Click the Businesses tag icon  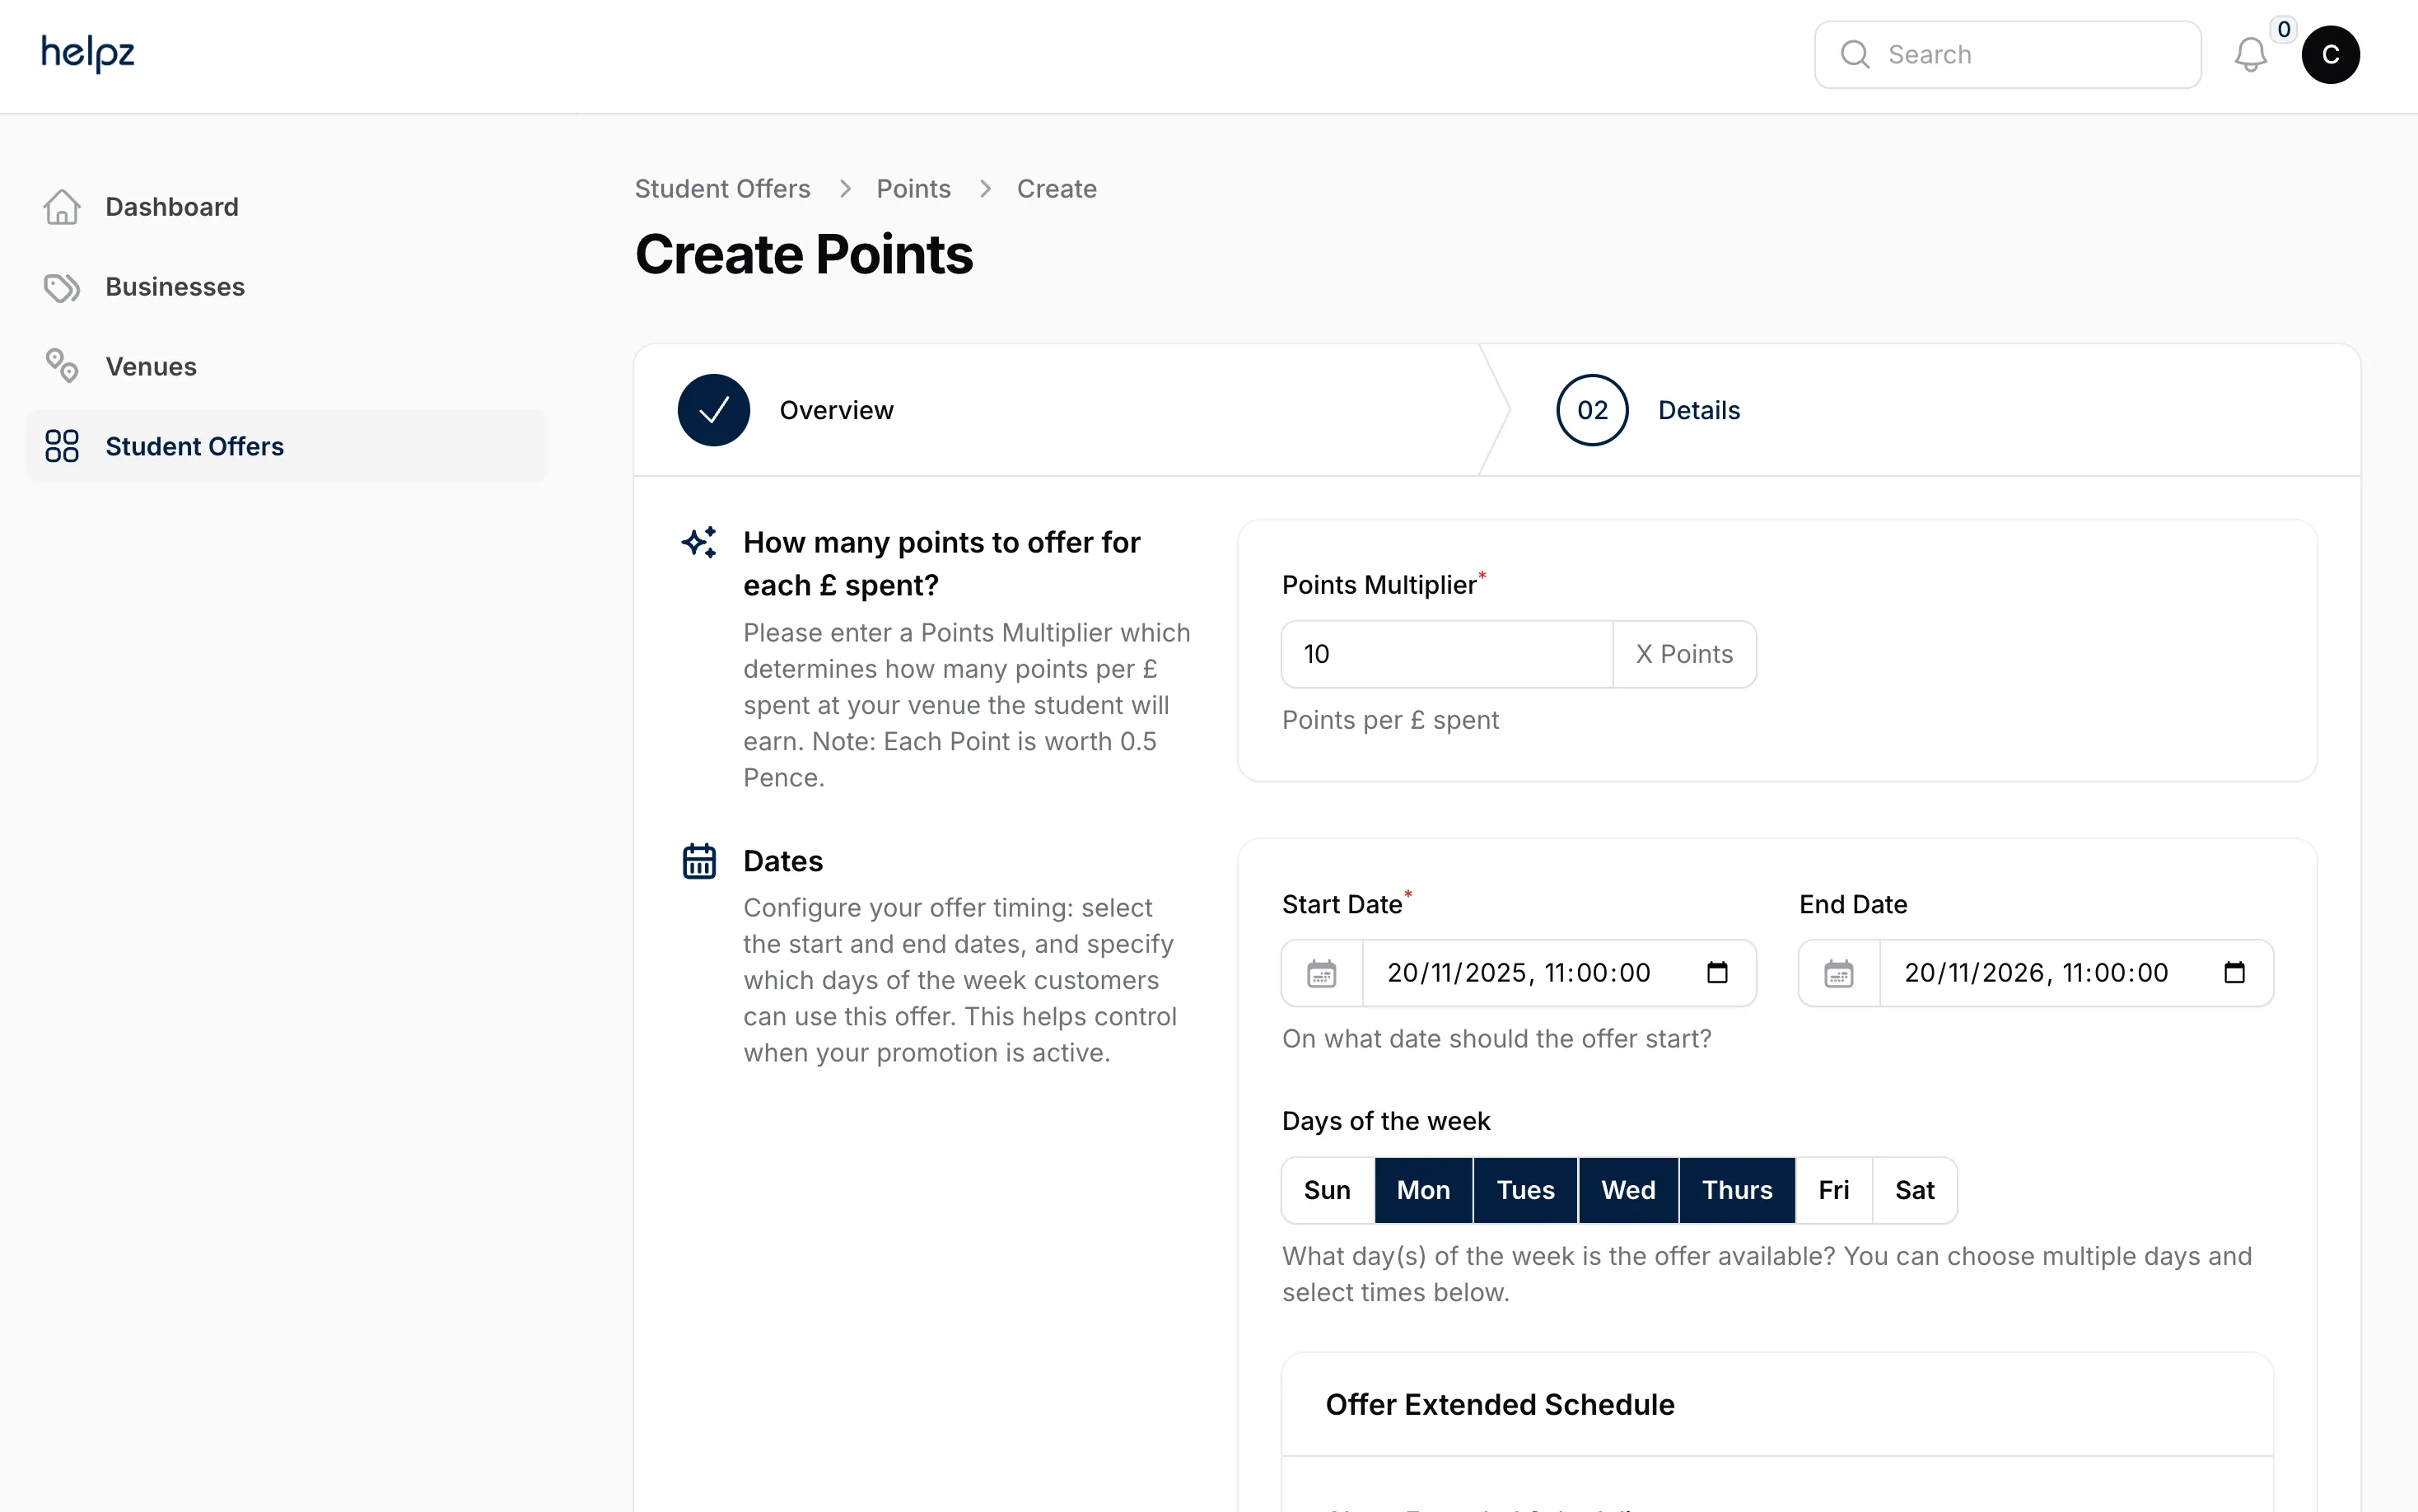[x=62, y=287]
